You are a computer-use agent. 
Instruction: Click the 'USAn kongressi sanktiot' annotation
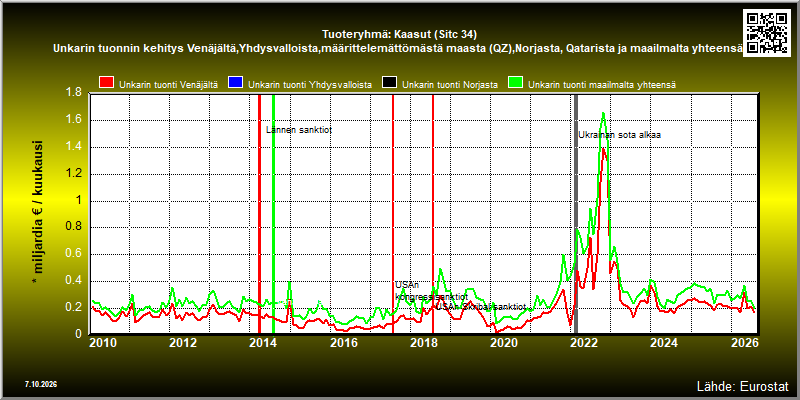(431, 291)
